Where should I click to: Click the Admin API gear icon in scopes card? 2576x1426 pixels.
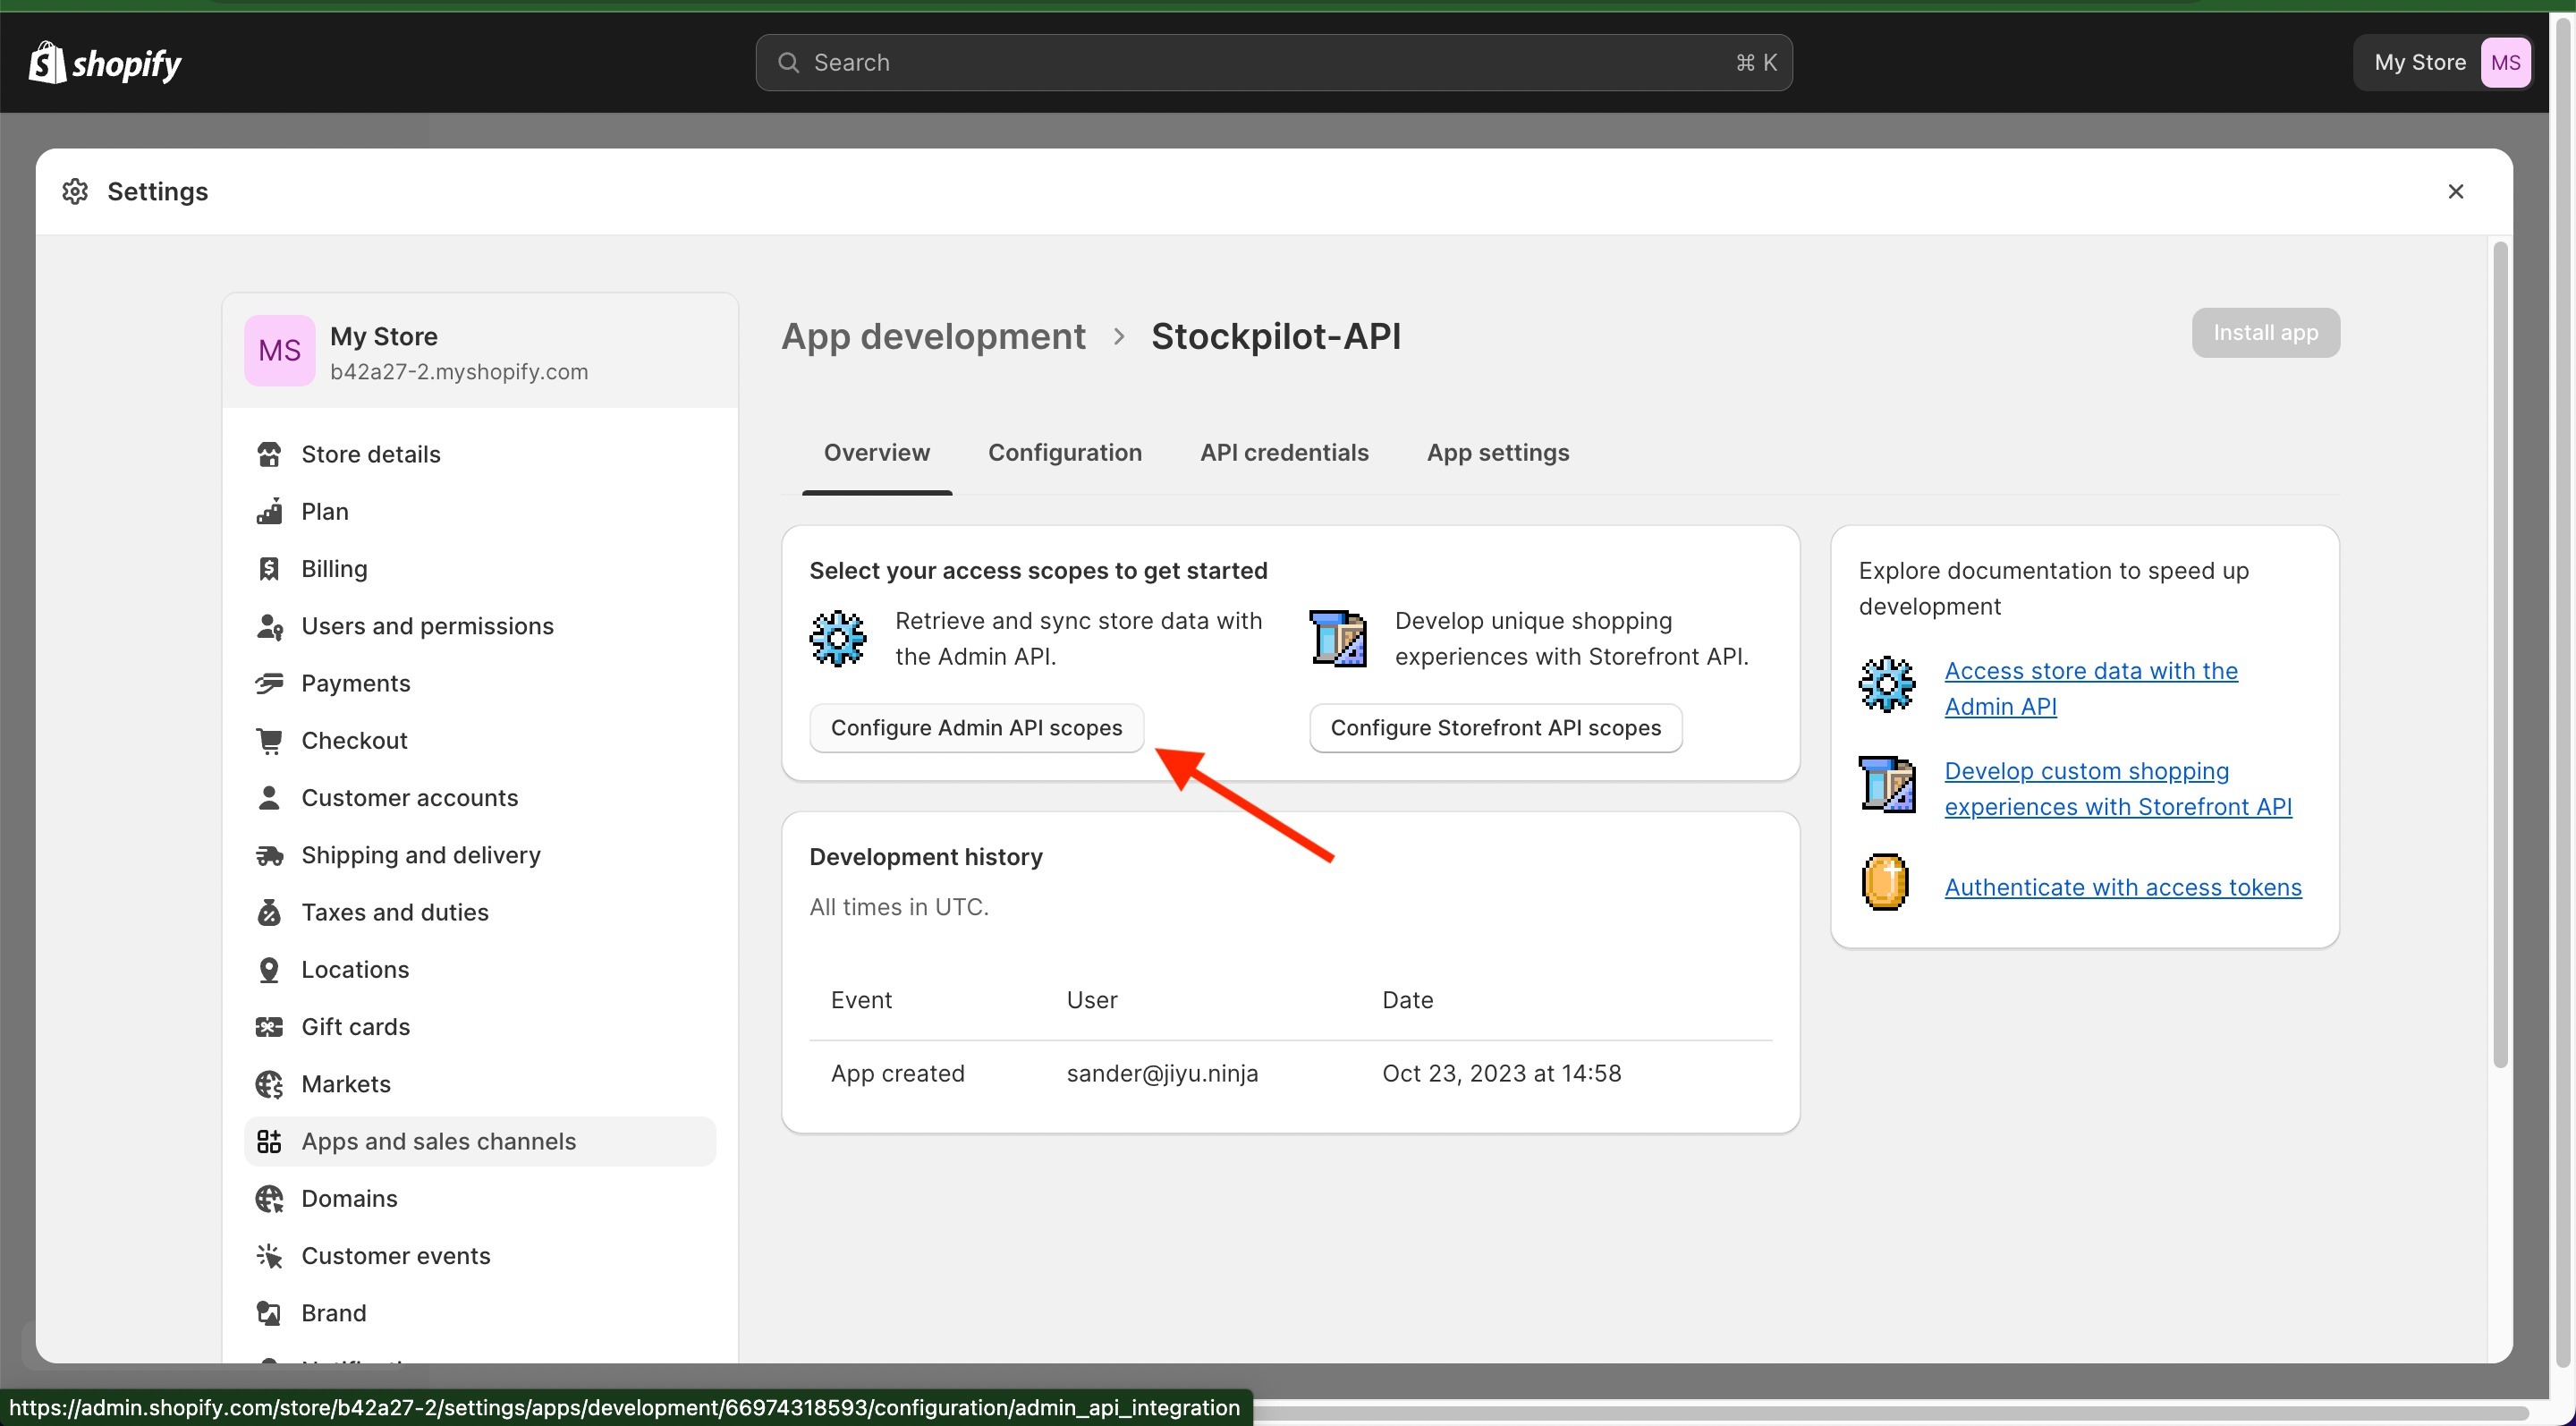838,638
